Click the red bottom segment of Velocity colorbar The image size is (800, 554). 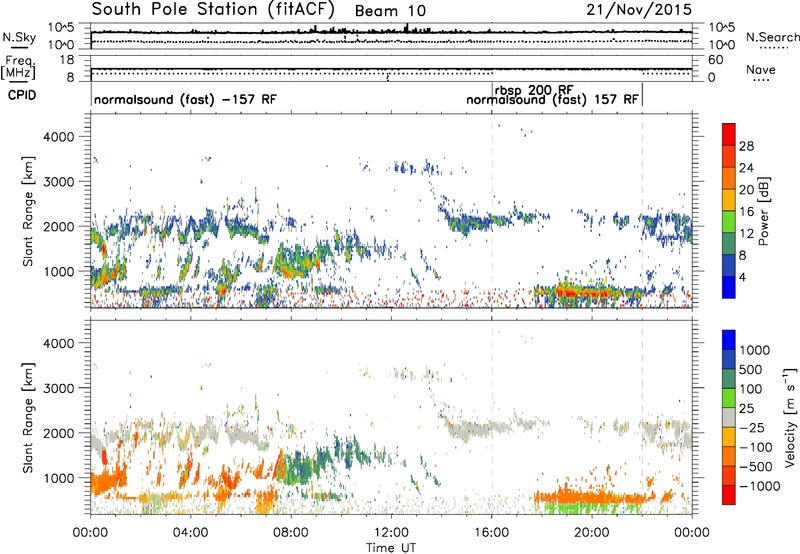tap(729, 495)
